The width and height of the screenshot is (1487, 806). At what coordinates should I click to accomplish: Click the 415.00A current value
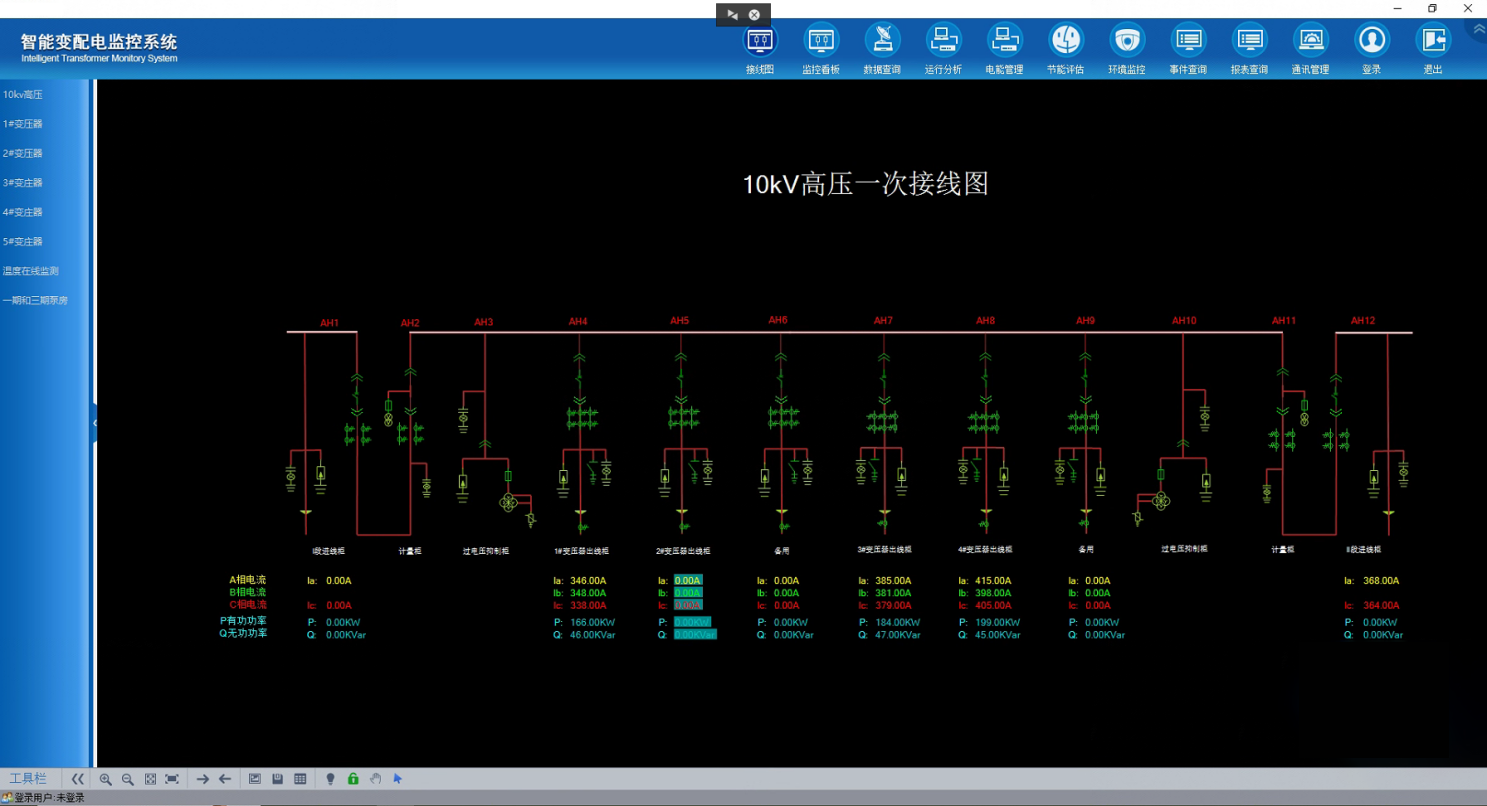993,581
